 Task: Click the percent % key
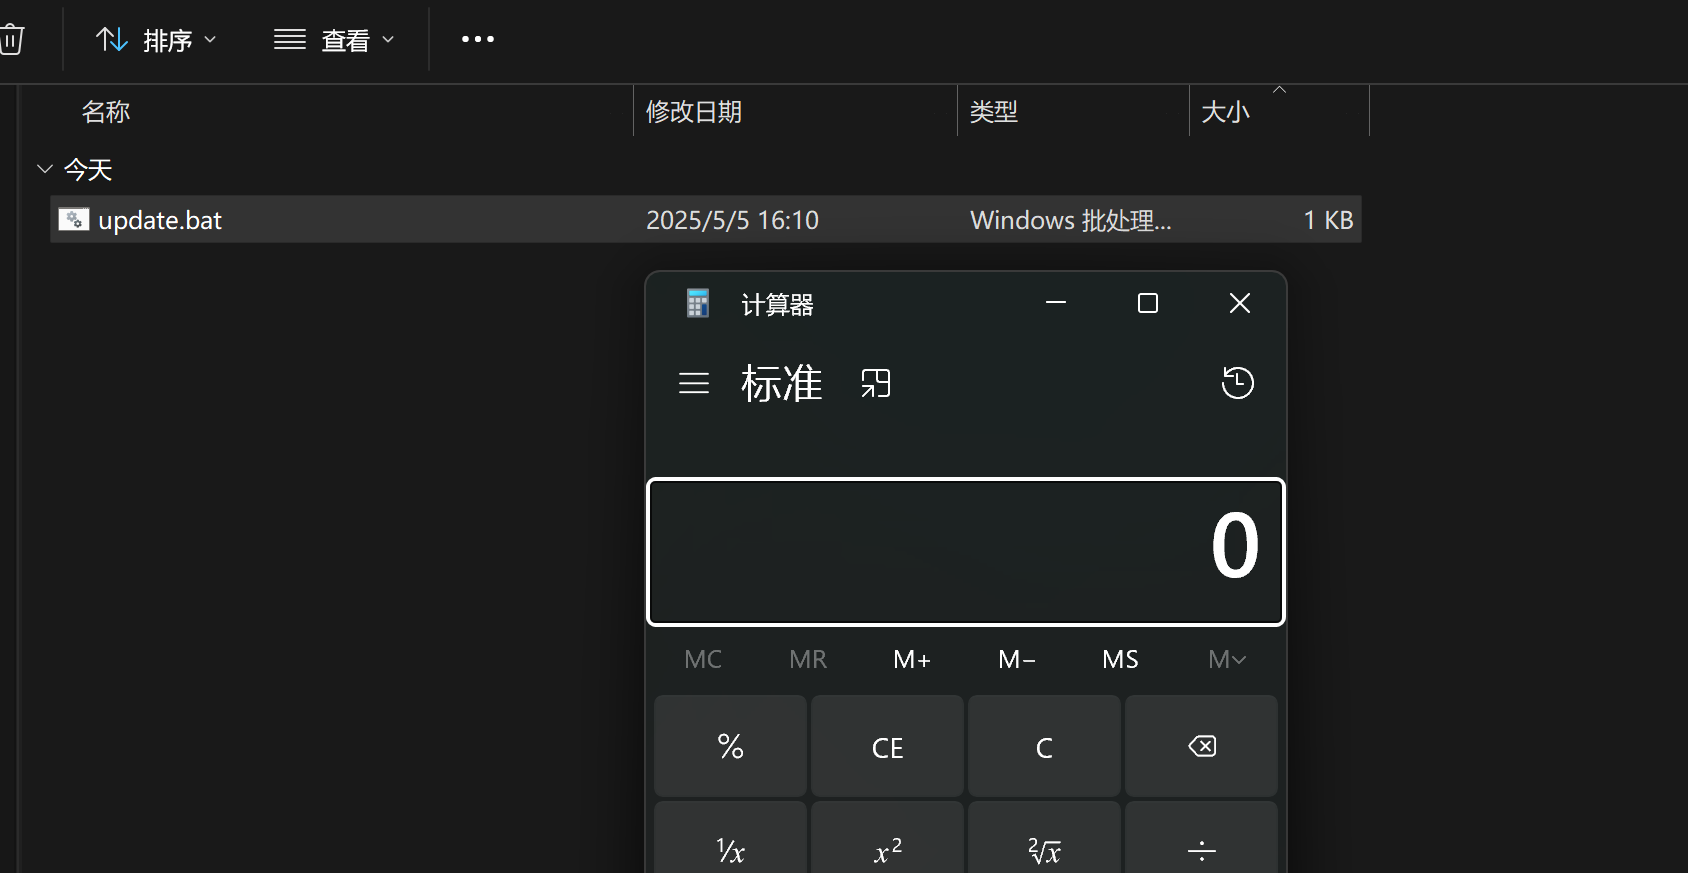[731, 746]
